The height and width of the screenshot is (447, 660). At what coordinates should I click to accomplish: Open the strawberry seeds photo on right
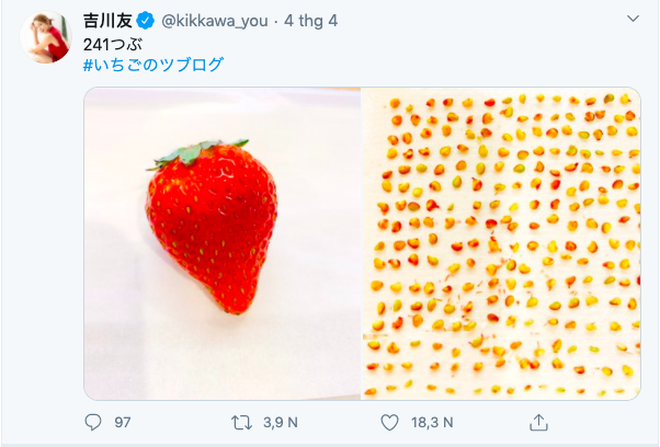tap(500, 243)
